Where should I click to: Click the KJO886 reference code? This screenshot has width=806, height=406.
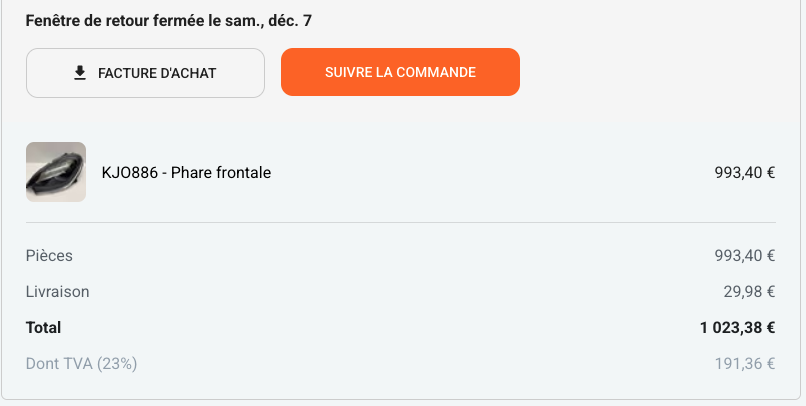pyautogui.click(x=130, y=173)
